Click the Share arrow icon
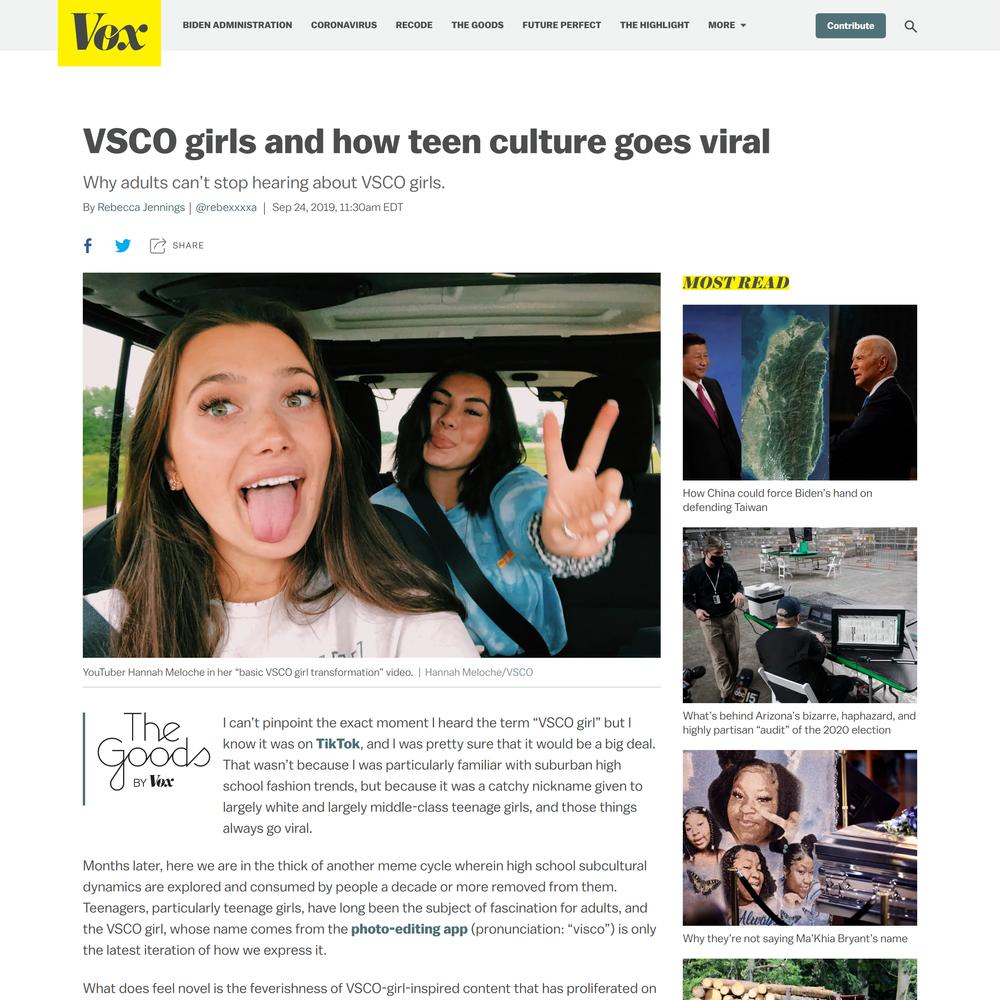 pos(158,246)
